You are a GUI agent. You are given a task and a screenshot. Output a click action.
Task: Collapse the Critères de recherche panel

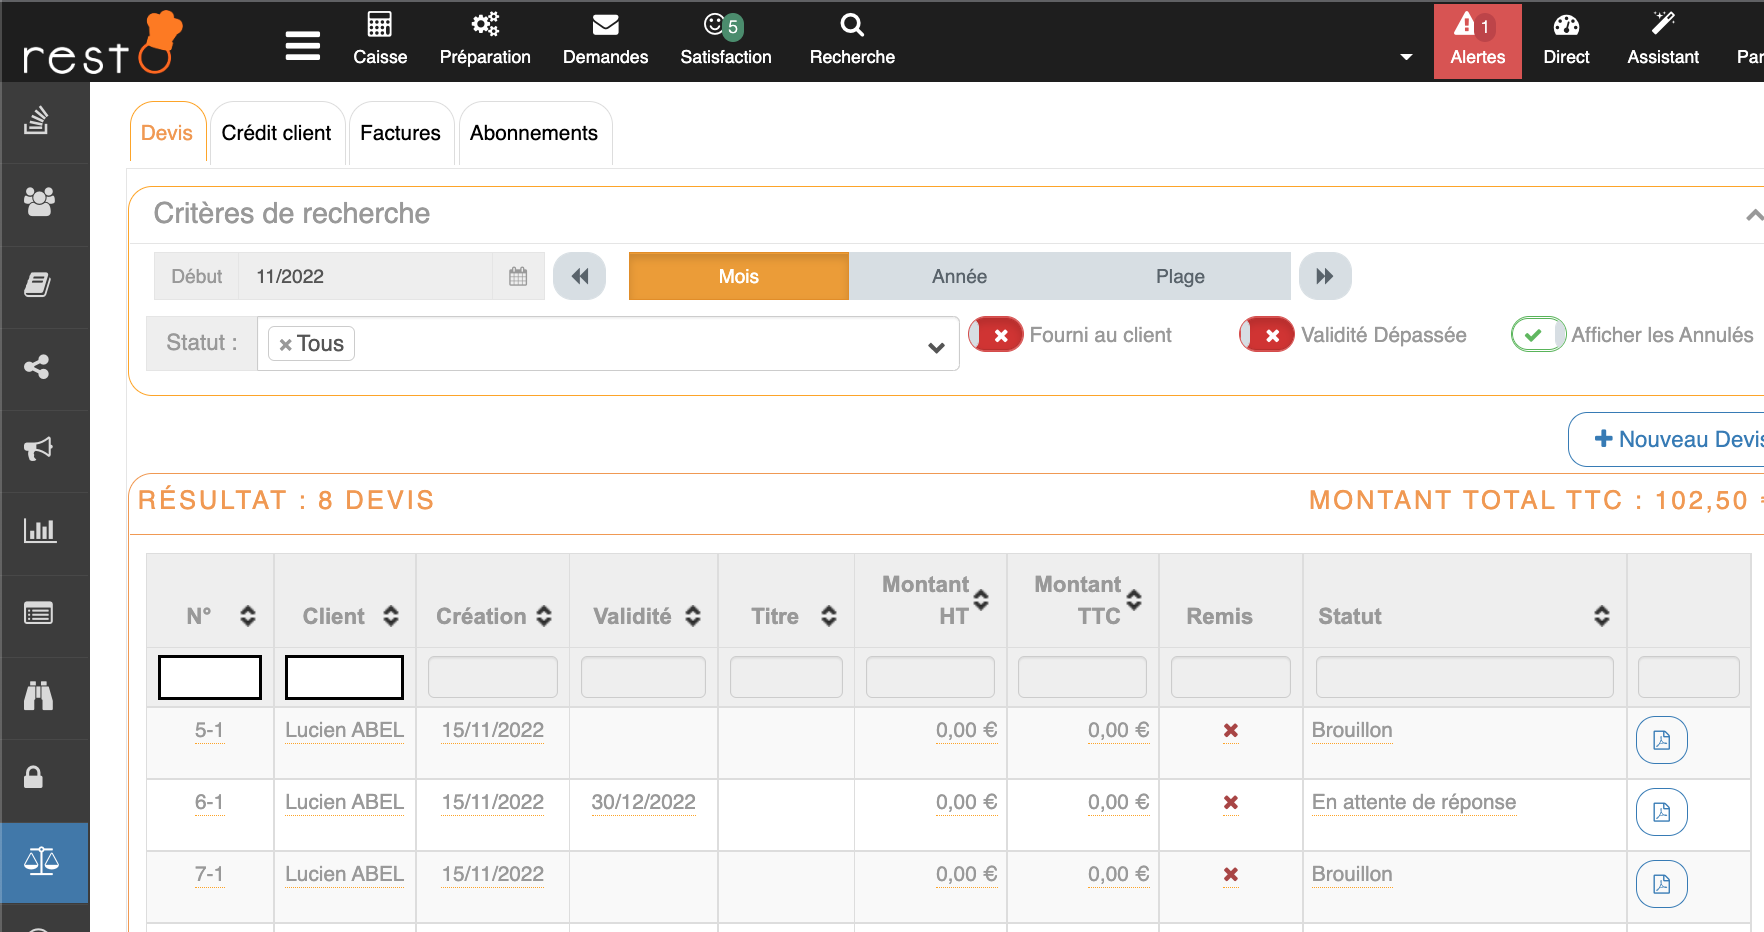tap(1753, 215)
